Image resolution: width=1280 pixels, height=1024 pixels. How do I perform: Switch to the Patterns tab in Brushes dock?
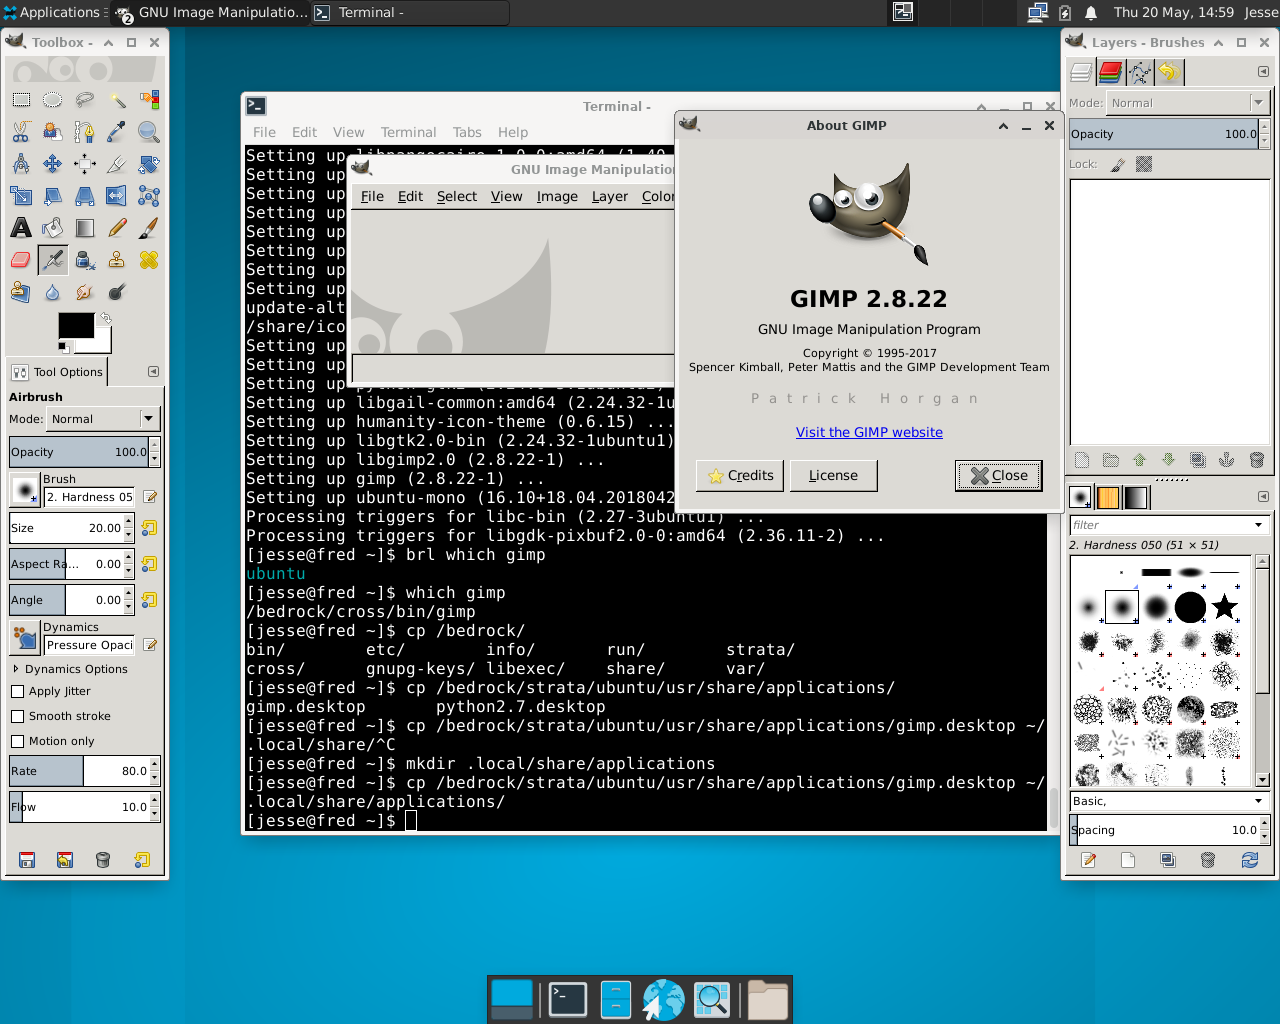point(1108,497)
